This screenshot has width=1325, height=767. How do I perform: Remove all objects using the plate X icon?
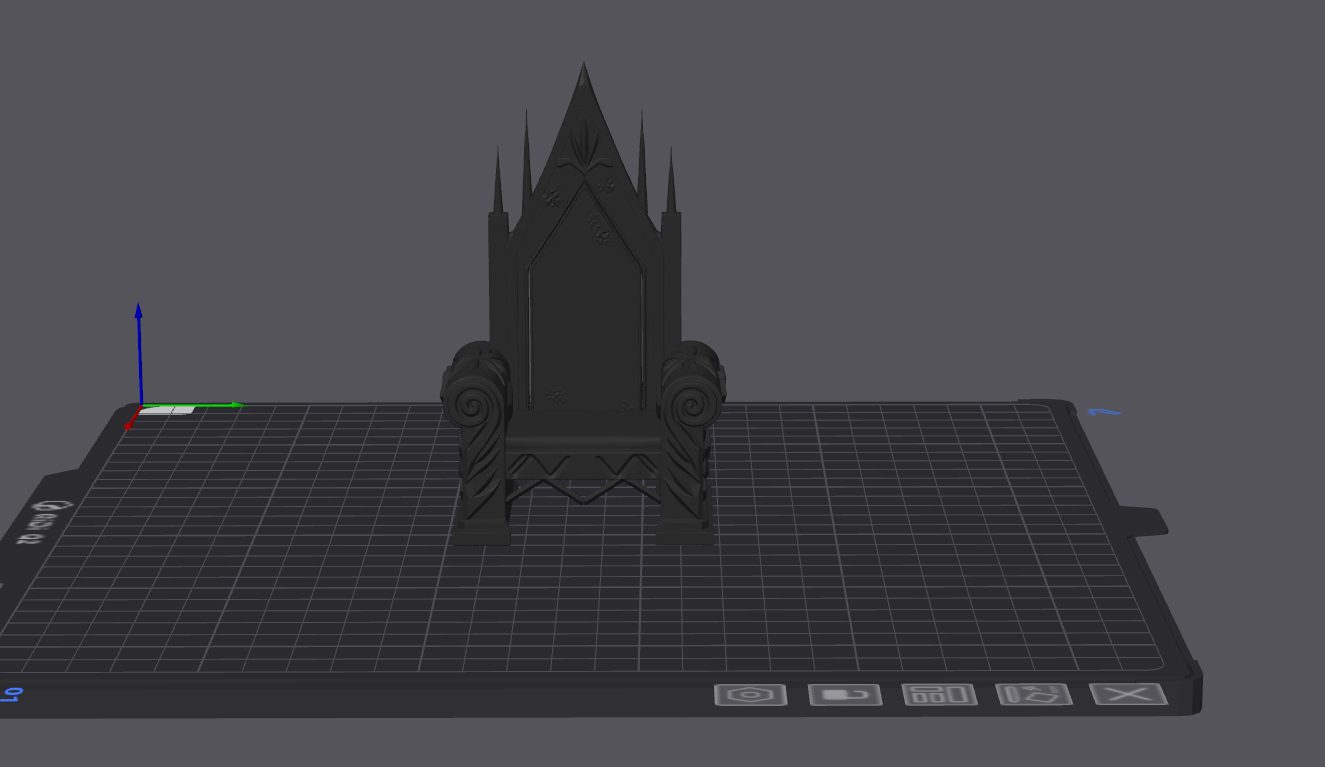1128,694
